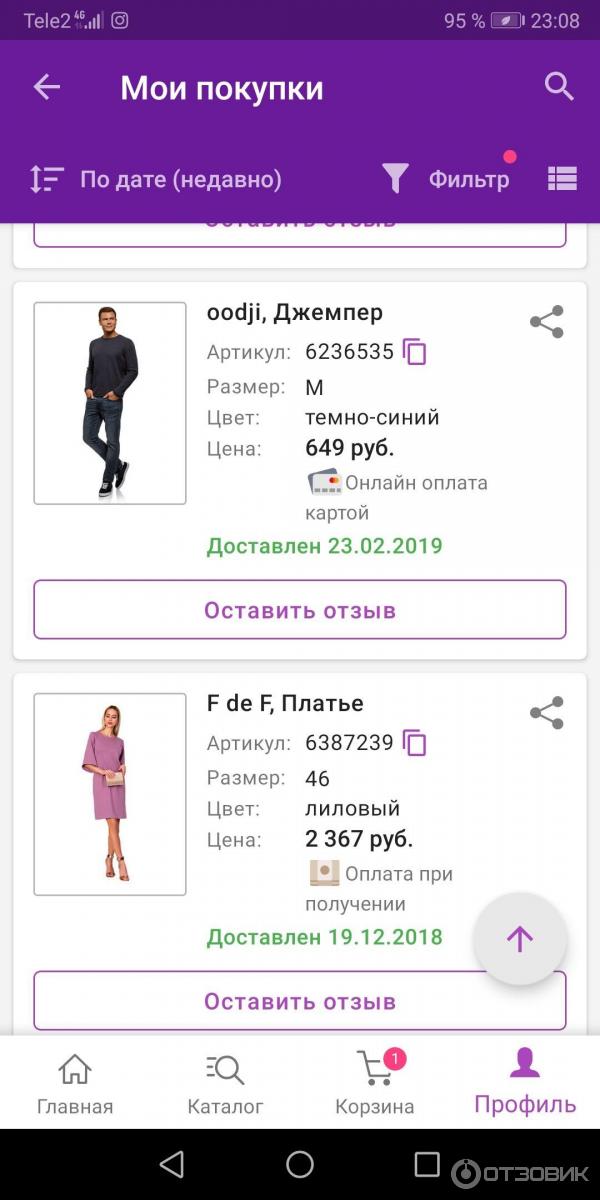Share the F de F Платье item
The width and height of the screenshot is (600, 1200).
547,713
